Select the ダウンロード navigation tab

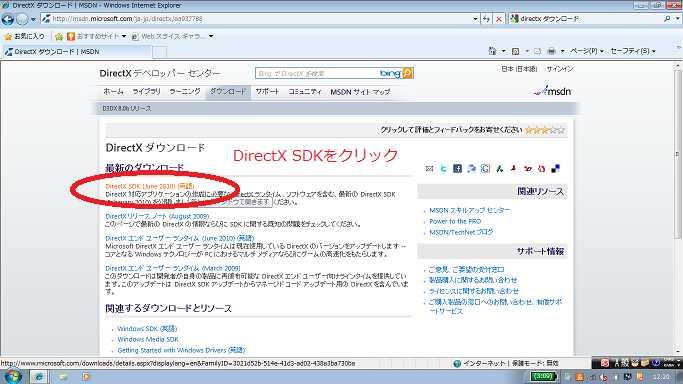(x=228, y=92)
